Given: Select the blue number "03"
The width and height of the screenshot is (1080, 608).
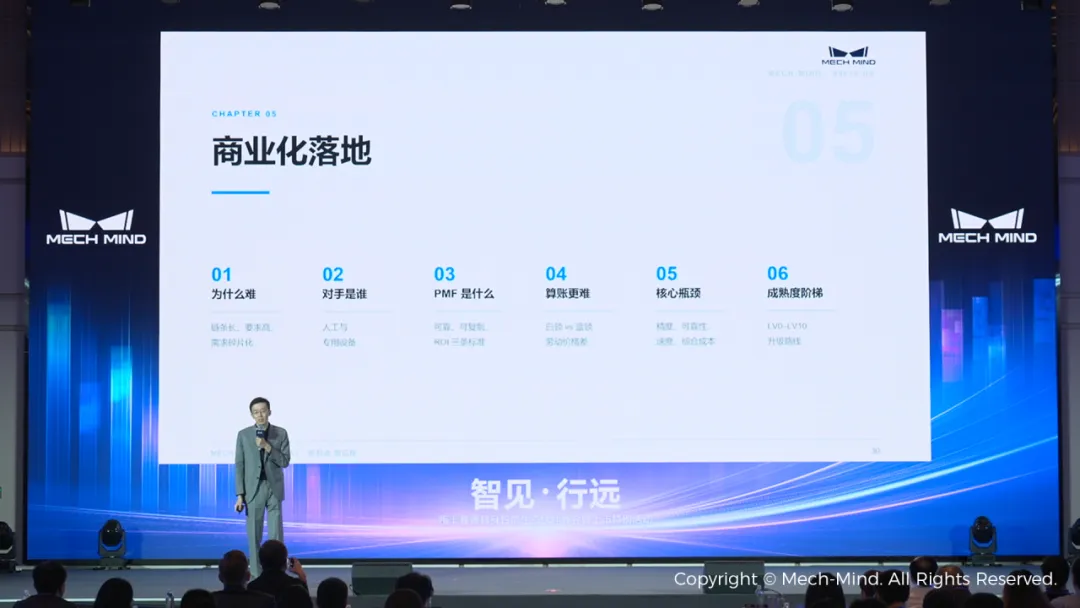Looking at the screenshot, I should [x=444, y=274].
